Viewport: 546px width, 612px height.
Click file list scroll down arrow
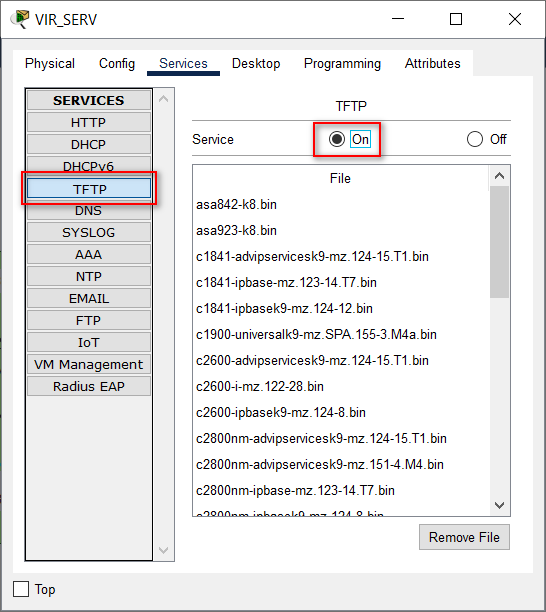coord(499,505)
